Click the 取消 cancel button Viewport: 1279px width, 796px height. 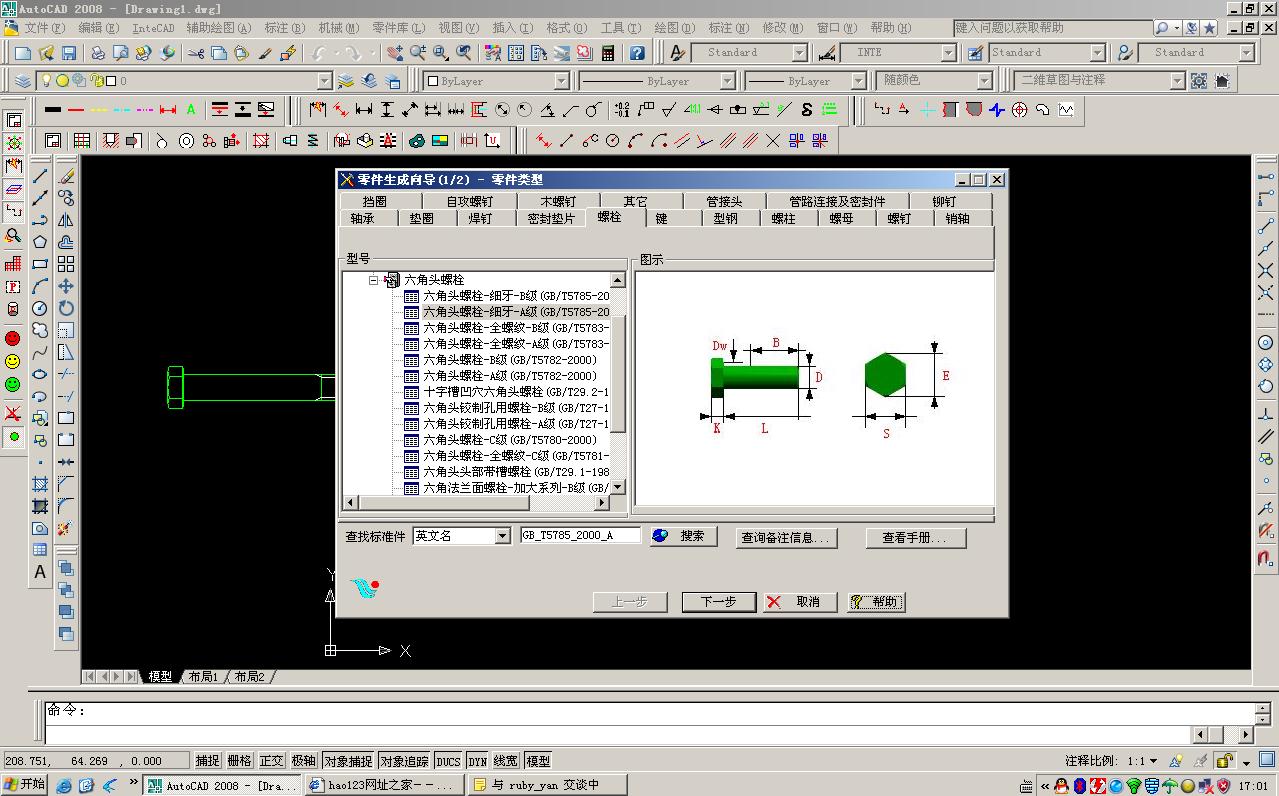(x=801, y=602)
